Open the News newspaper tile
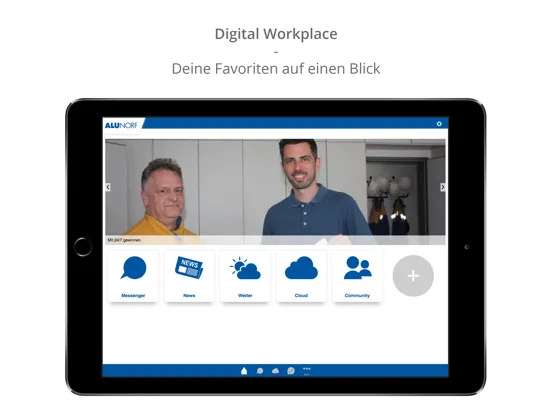 click(x=189, y=276)
